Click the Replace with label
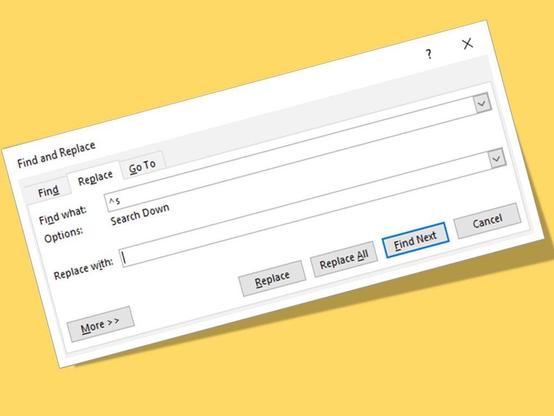Screen dimensions: 554x416 pyautogui.click(x=83, y=269)
